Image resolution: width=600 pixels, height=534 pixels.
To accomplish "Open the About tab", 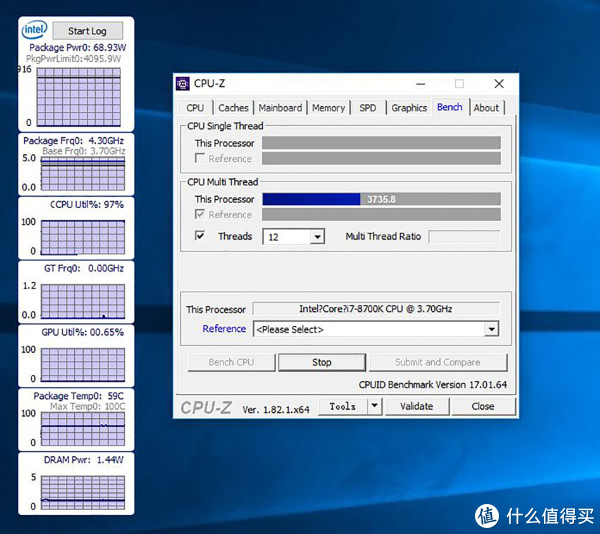I will click(486, 108).
